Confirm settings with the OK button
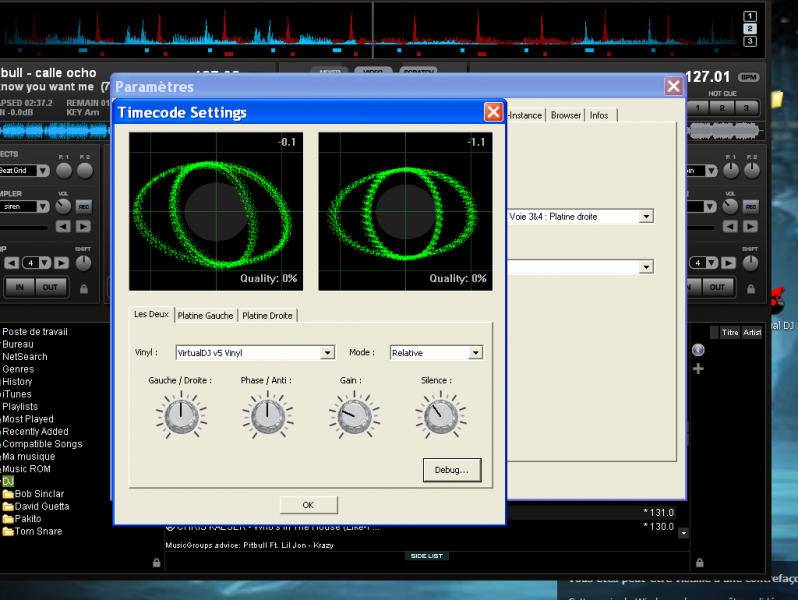 point(308,504)
